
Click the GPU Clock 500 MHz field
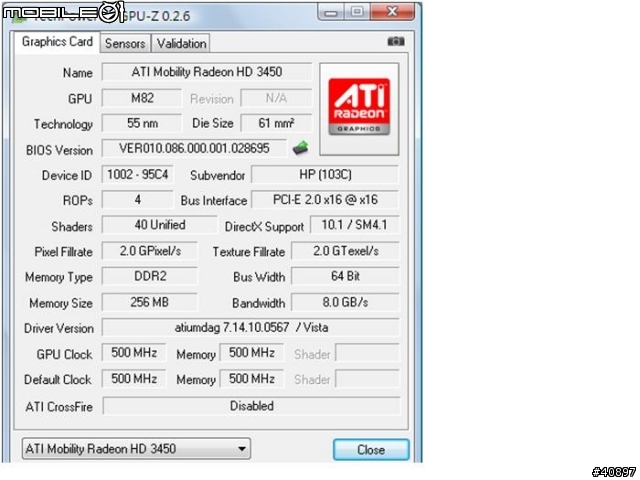[134, 353]
